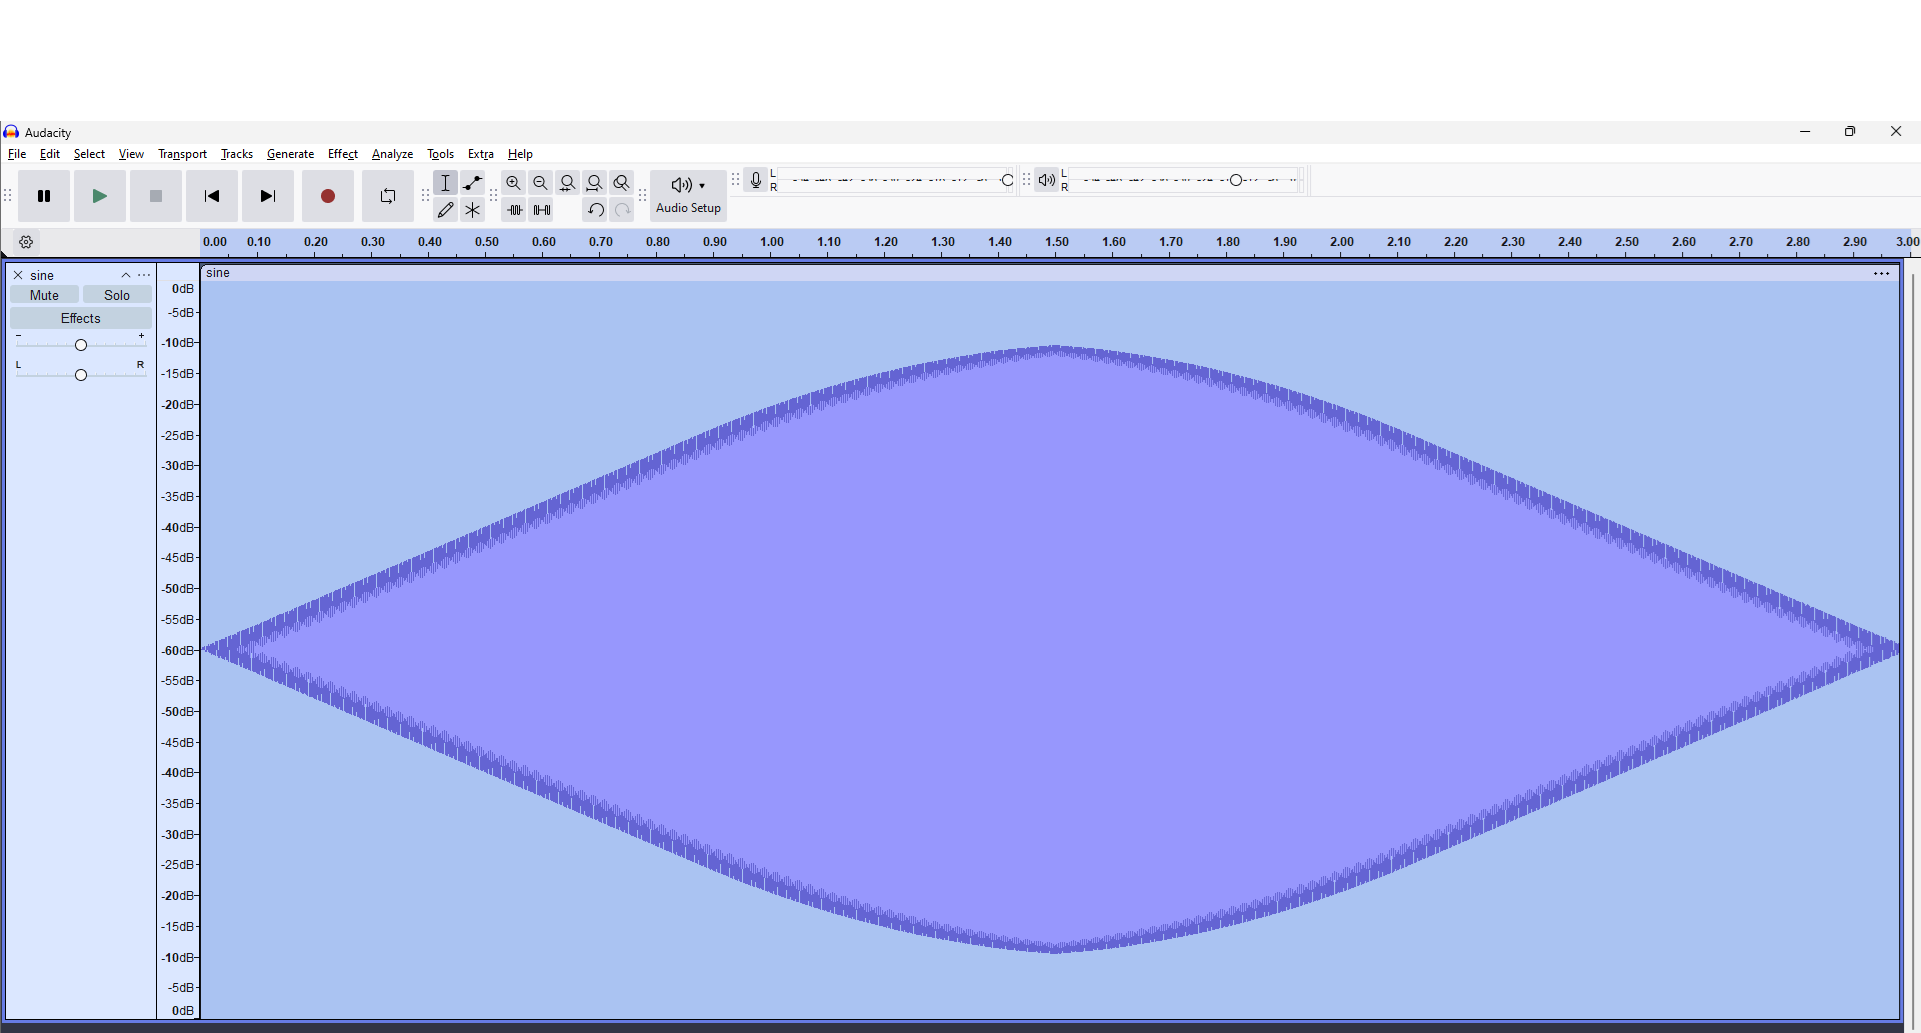This screenshot has width=1921, height=1033.
Task: Collapse the sine track header
Action: [x=125, y=275]
